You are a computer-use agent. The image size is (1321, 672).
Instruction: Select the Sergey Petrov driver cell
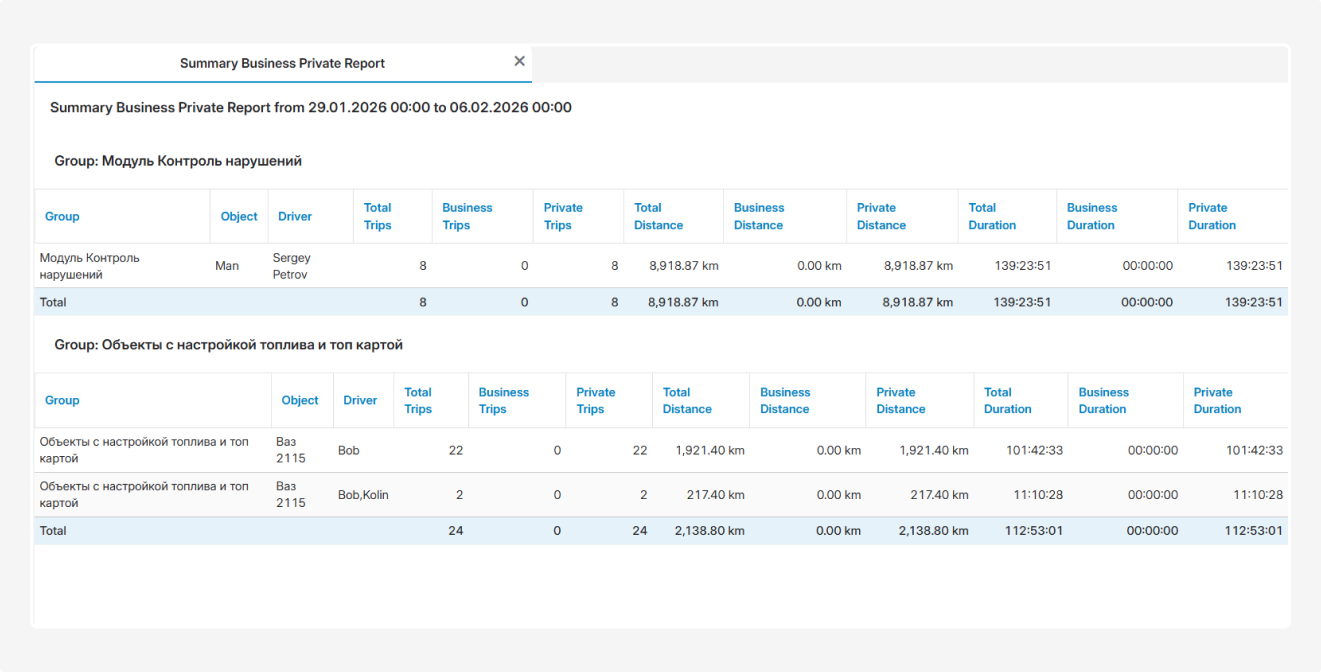point(292,266)
